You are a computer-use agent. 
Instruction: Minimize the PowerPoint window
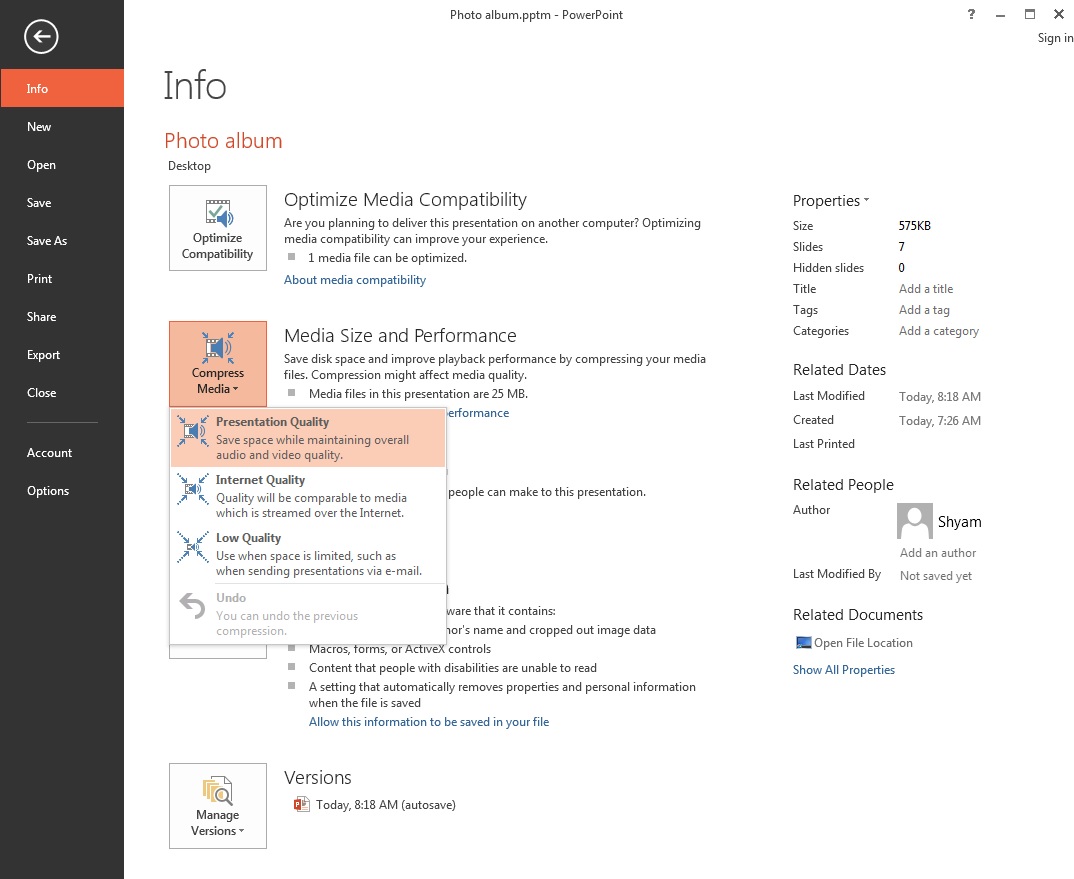[1000, 14]
